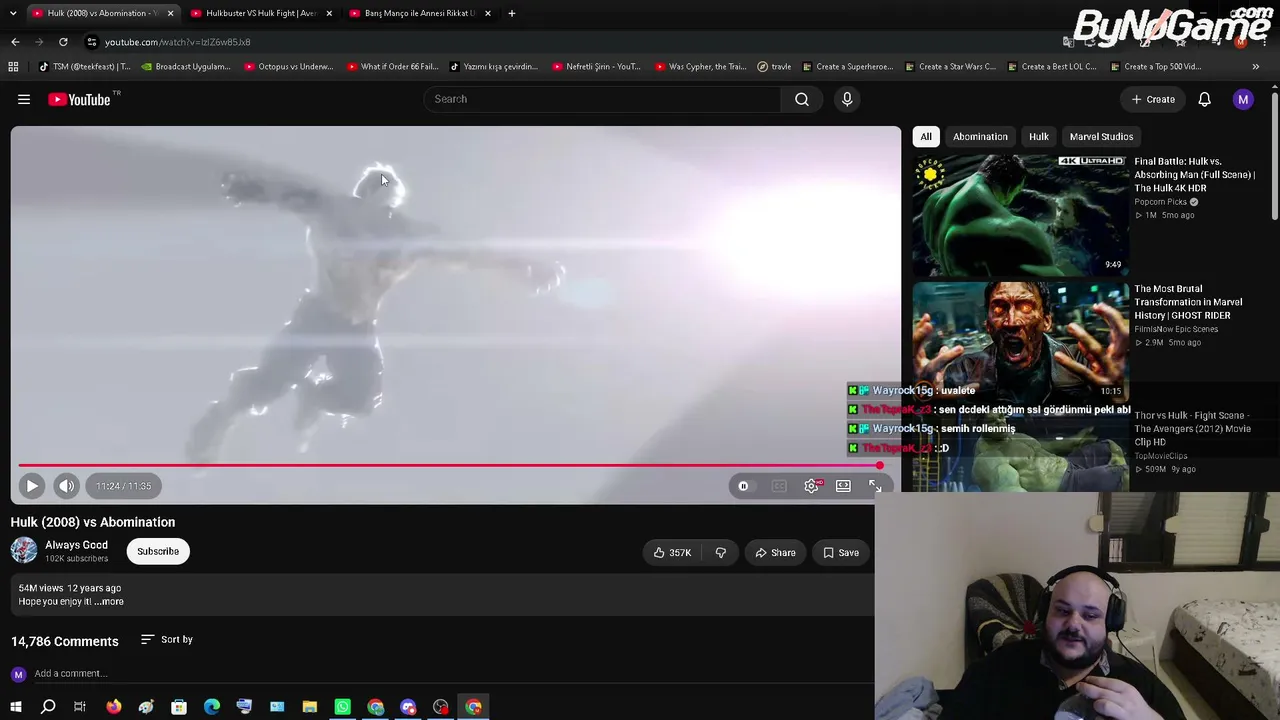Open the Thor vs Hulk video title
Image resolution: width=1280 pixels, height=720 pixels.
click(x=1192, y=428)
